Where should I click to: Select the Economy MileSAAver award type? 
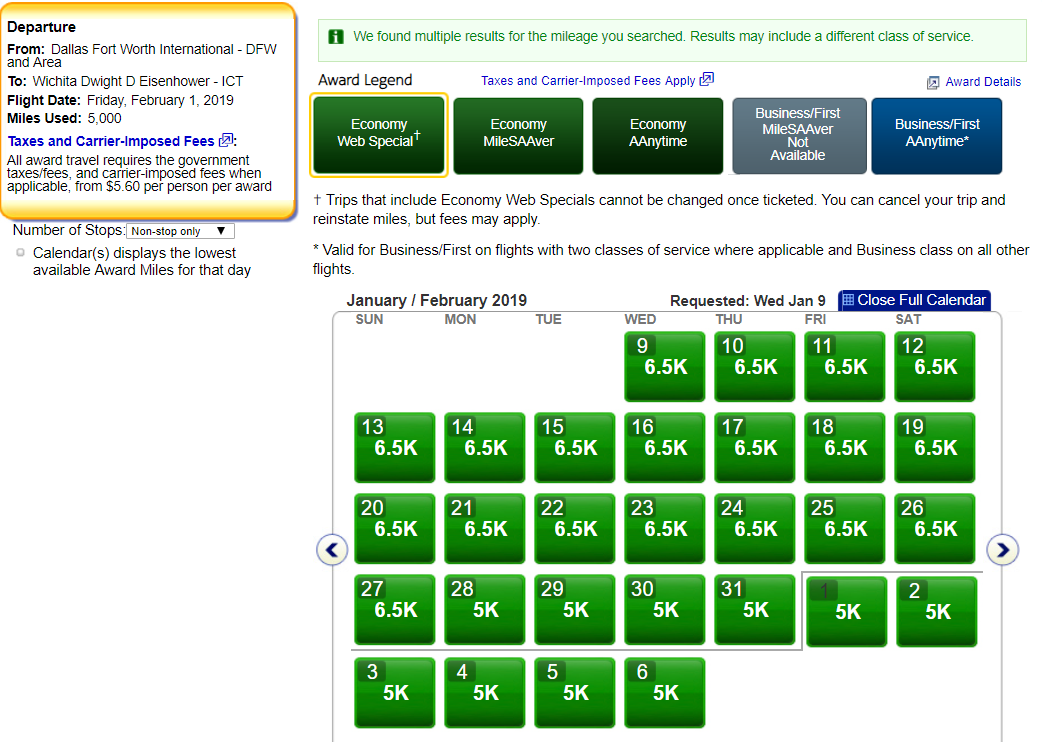518,133
